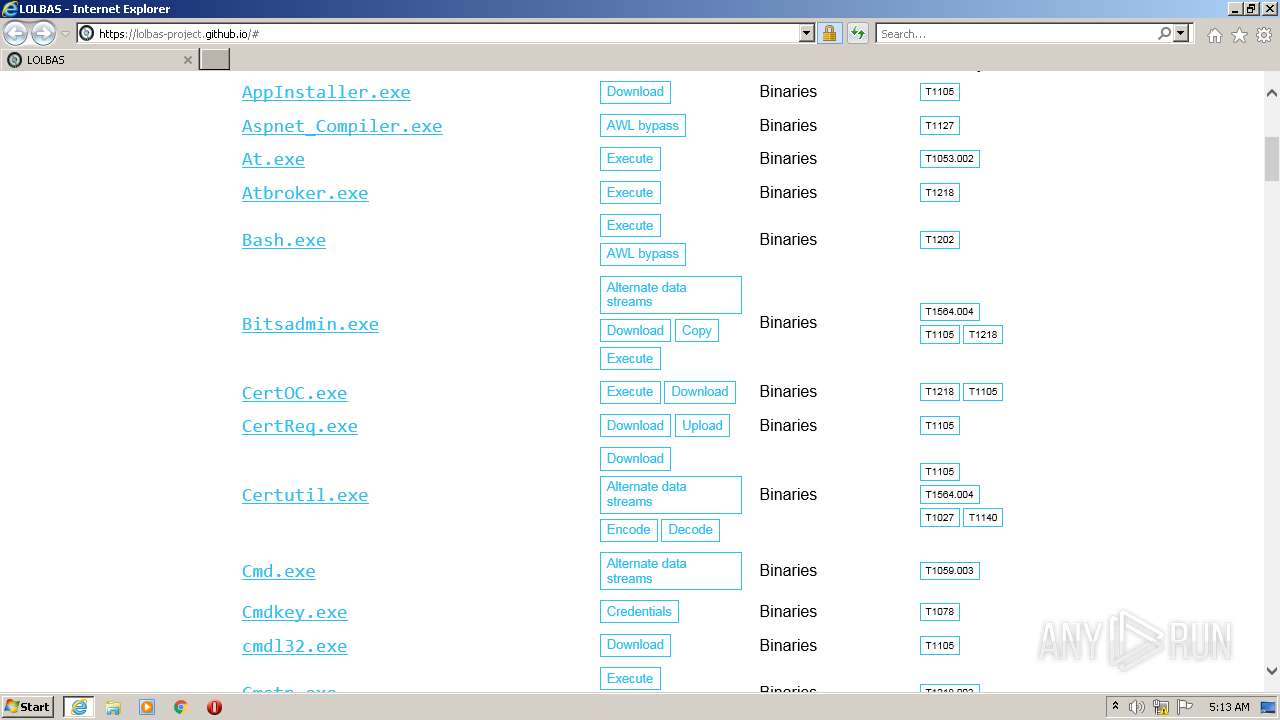Open the Bash.exe link

[284, 240]
